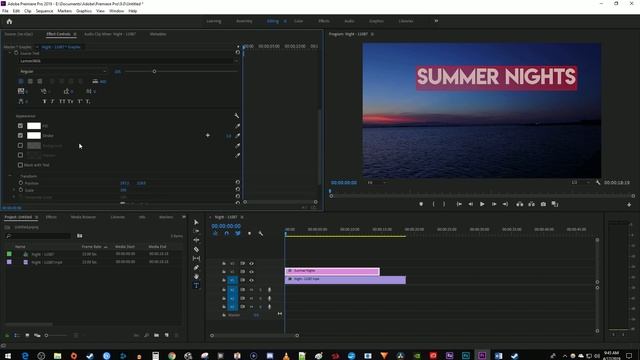The width and height of the screenshot is (640, 360).
Task: Select the Hand tool
Action: [x=196, y=277]
